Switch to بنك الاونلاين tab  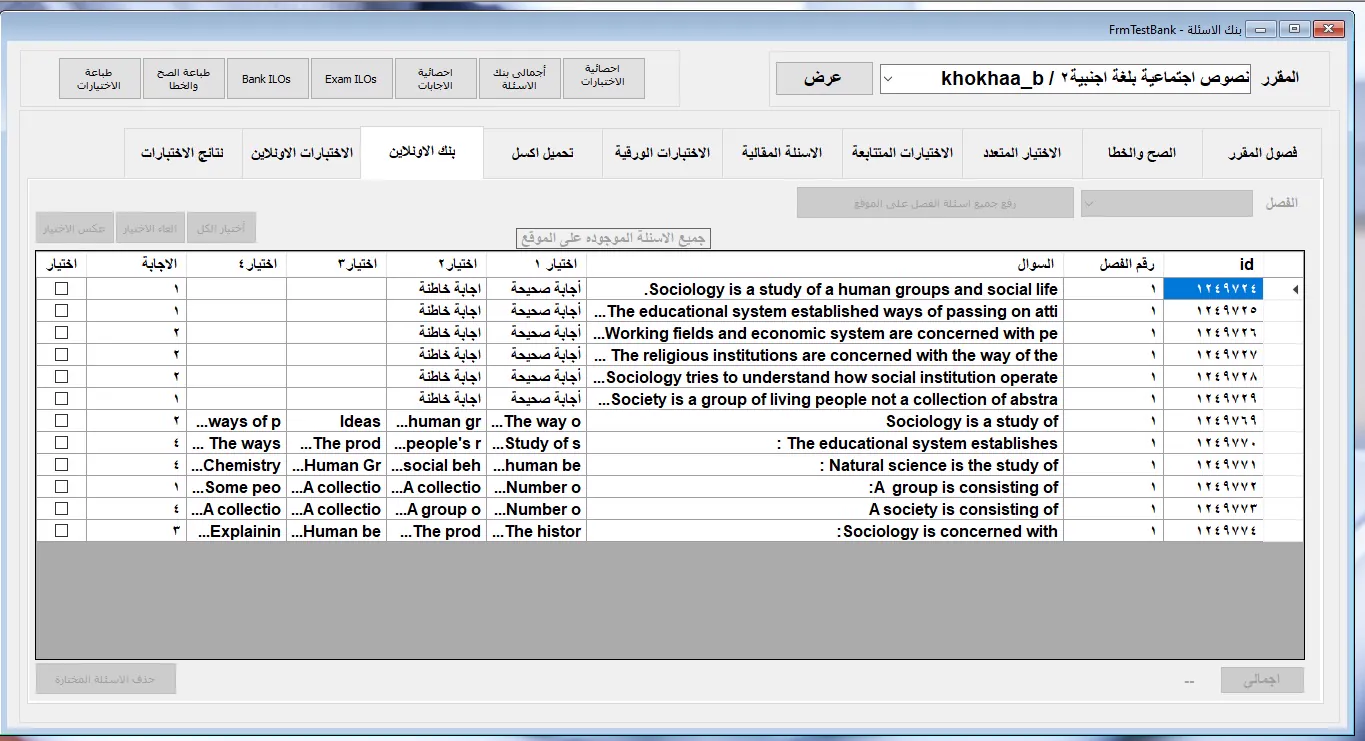422,152
